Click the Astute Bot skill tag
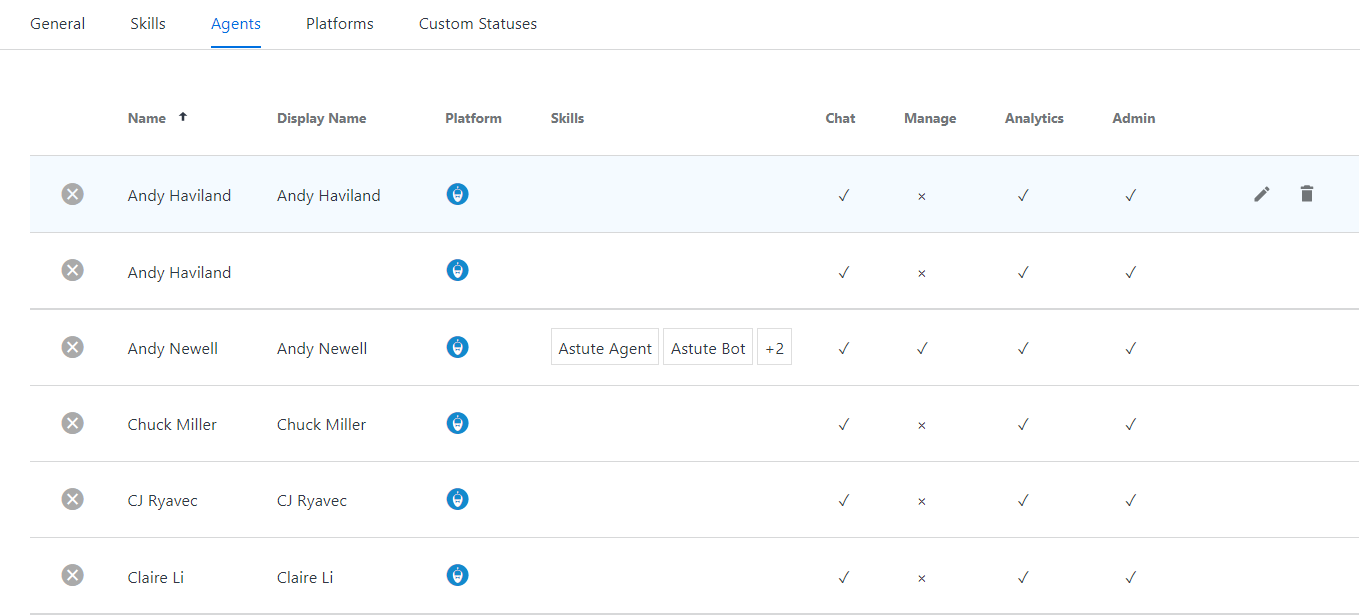This screenshot has height=615, width=1360. 708,348
